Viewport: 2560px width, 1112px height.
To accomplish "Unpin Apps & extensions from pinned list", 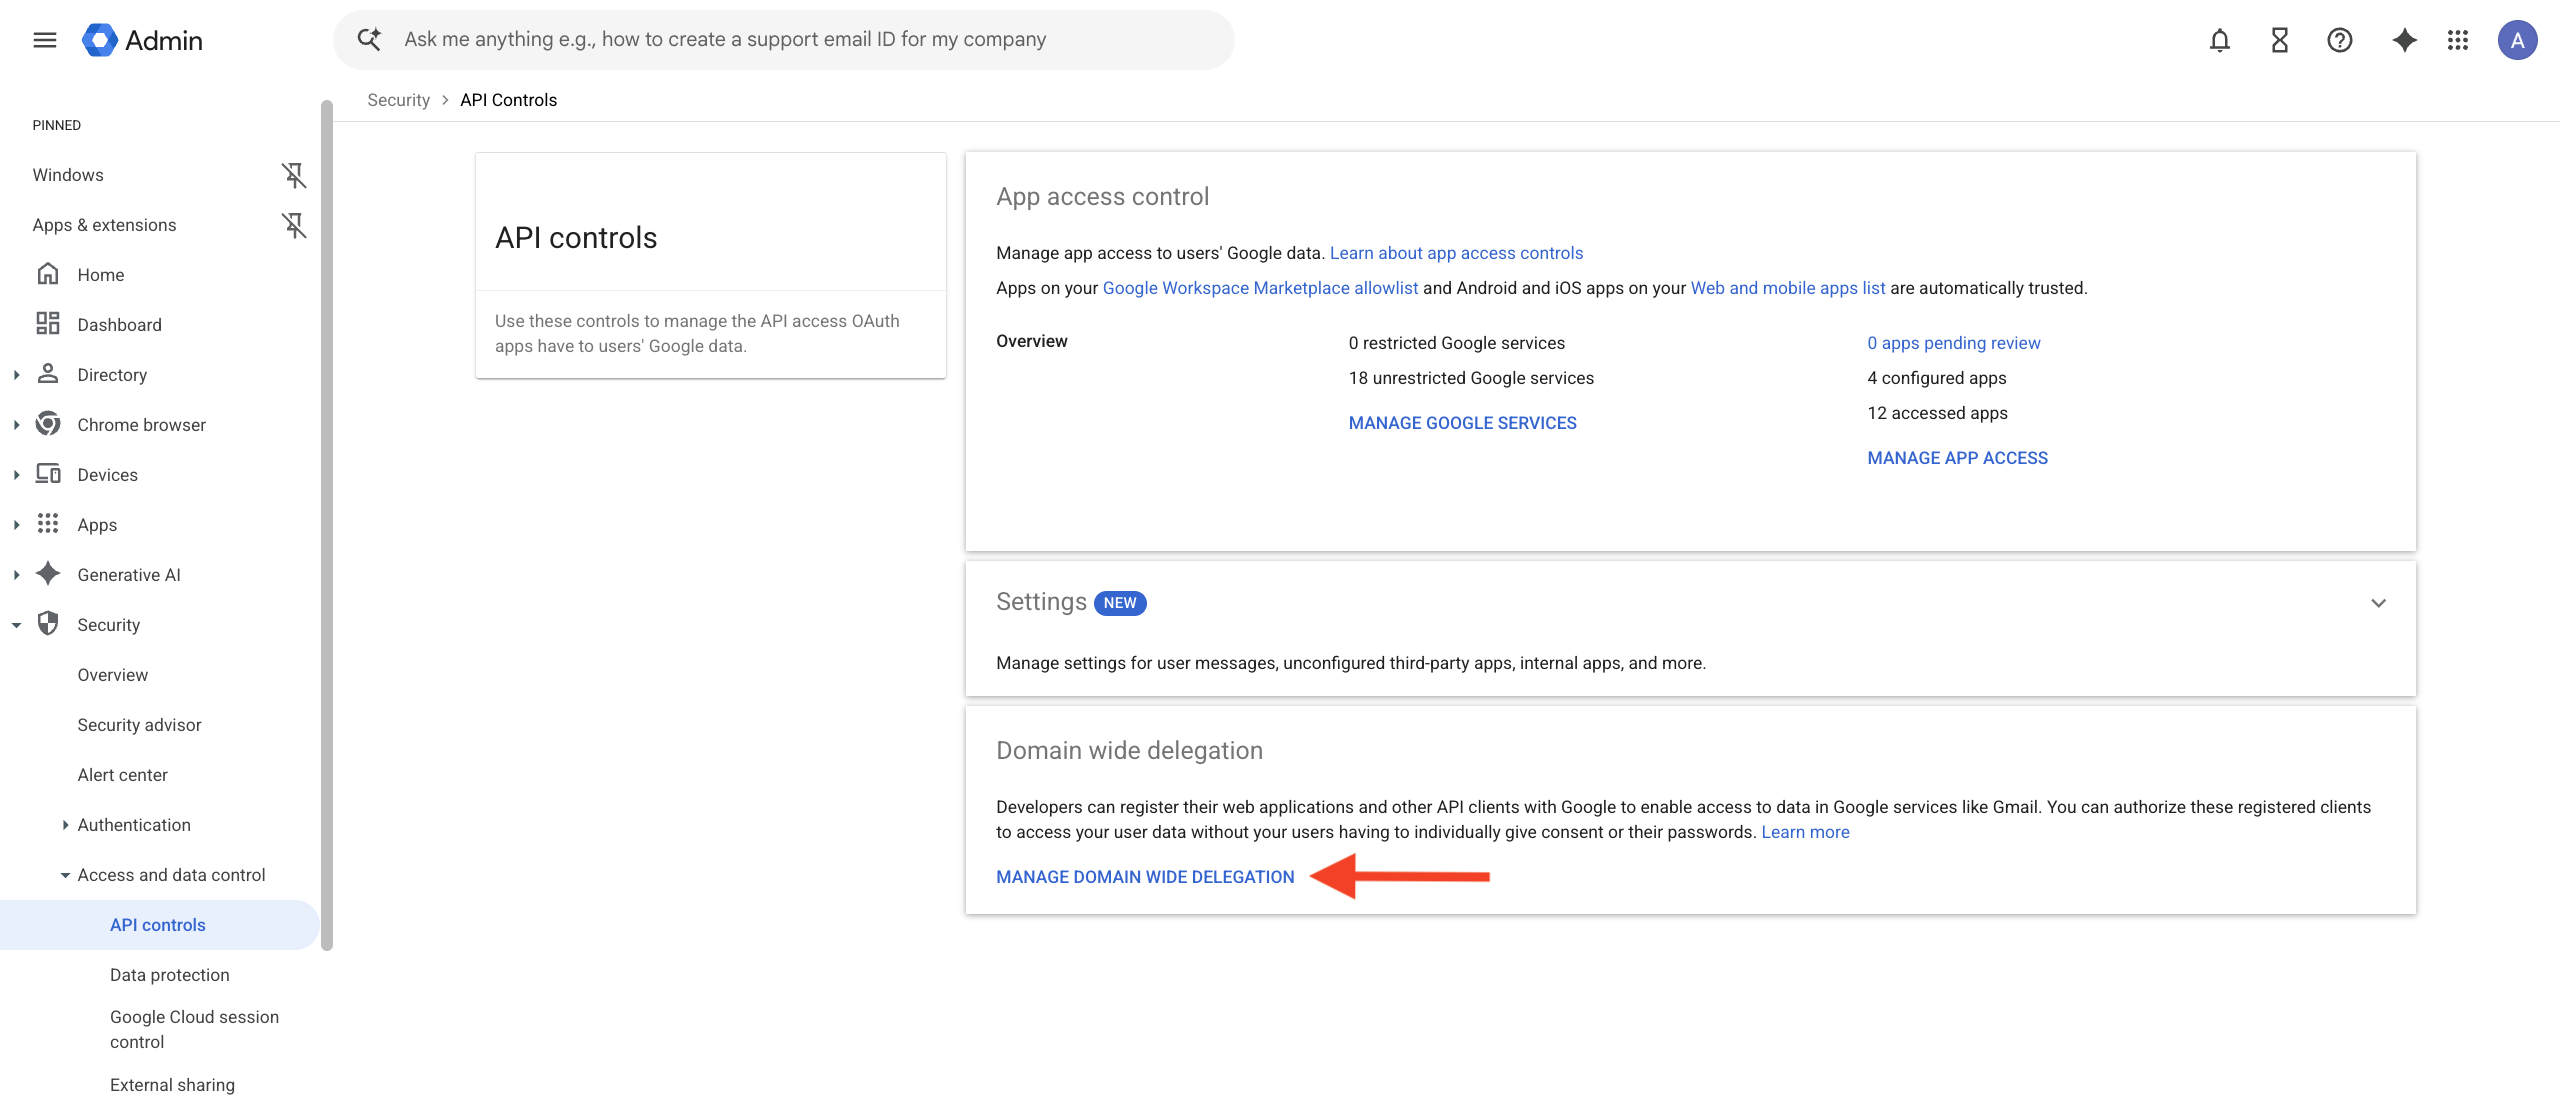I will [293, 225].
